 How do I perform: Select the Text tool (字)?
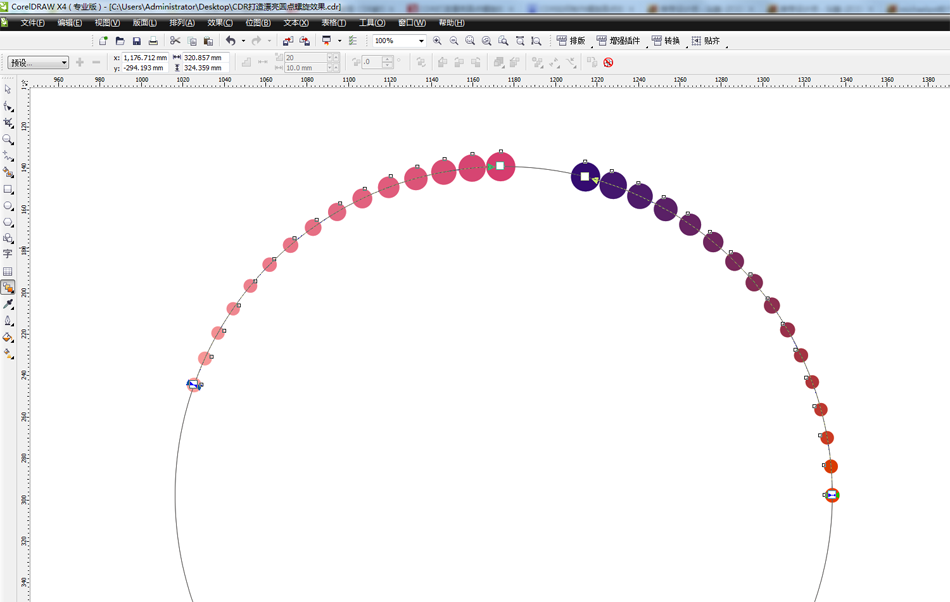[x=8, y=255]
